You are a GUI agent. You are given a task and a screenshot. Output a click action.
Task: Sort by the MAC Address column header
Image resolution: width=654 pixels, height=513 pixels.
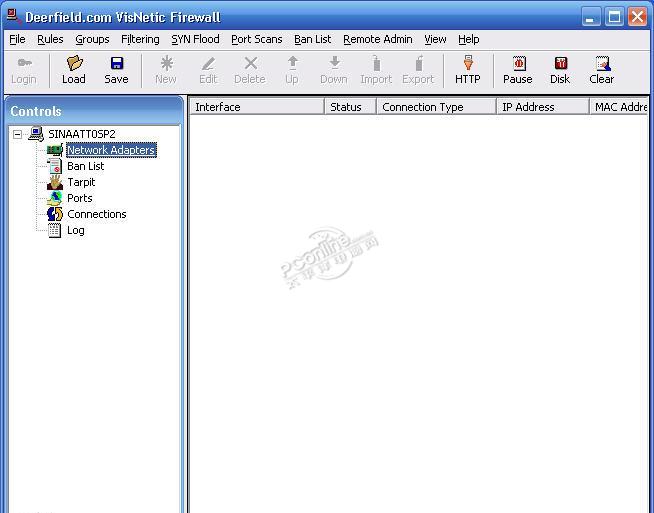pos(619,107)
